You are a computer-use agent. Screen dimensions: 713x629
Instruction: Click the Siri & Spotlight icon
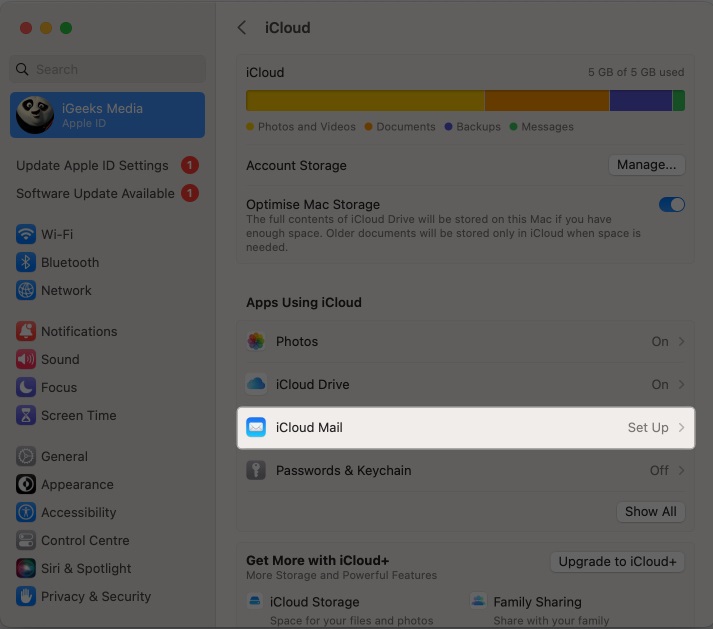[x=26, y=568]
